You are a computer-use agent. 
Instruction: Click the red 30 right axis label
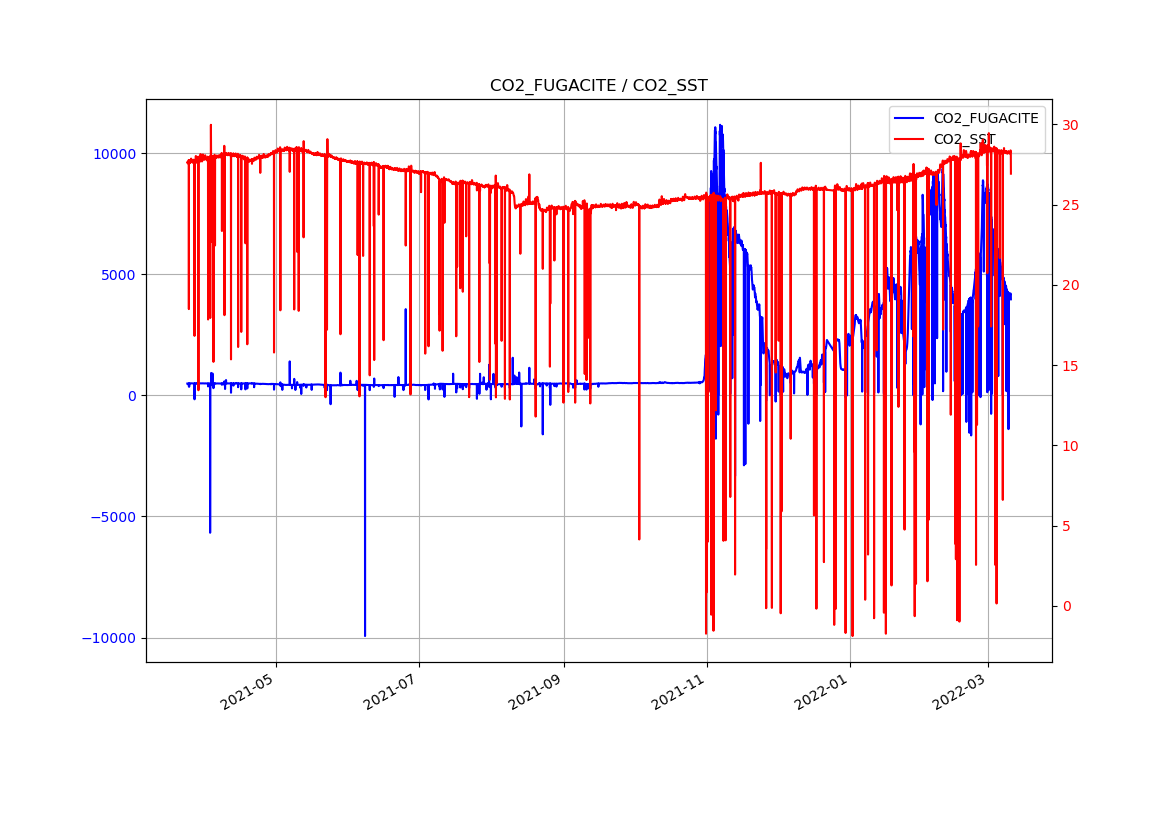(1070, 125)
